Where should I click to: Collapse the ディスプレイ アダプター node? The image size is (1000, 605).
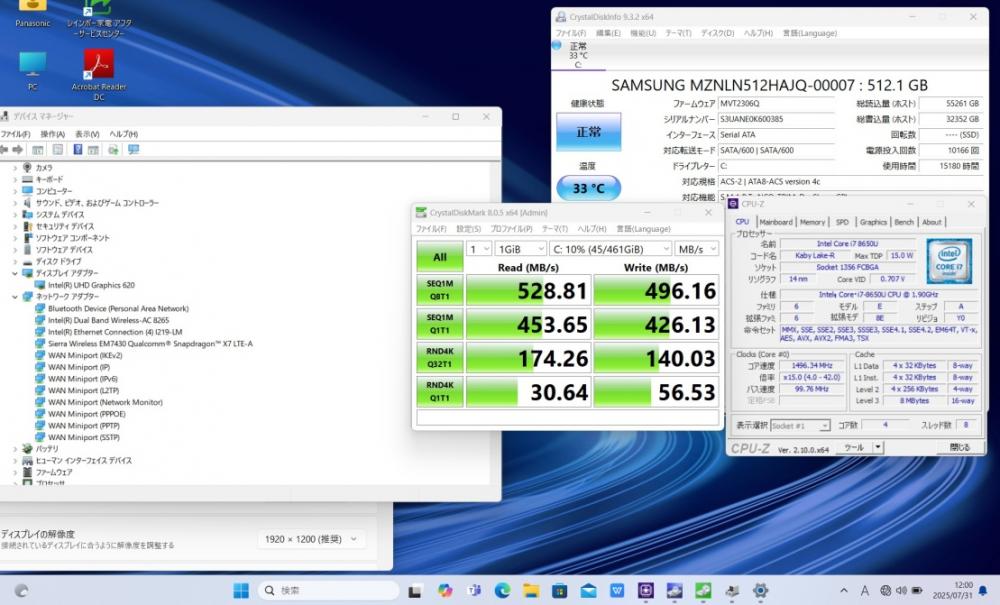tap(15, 273)
